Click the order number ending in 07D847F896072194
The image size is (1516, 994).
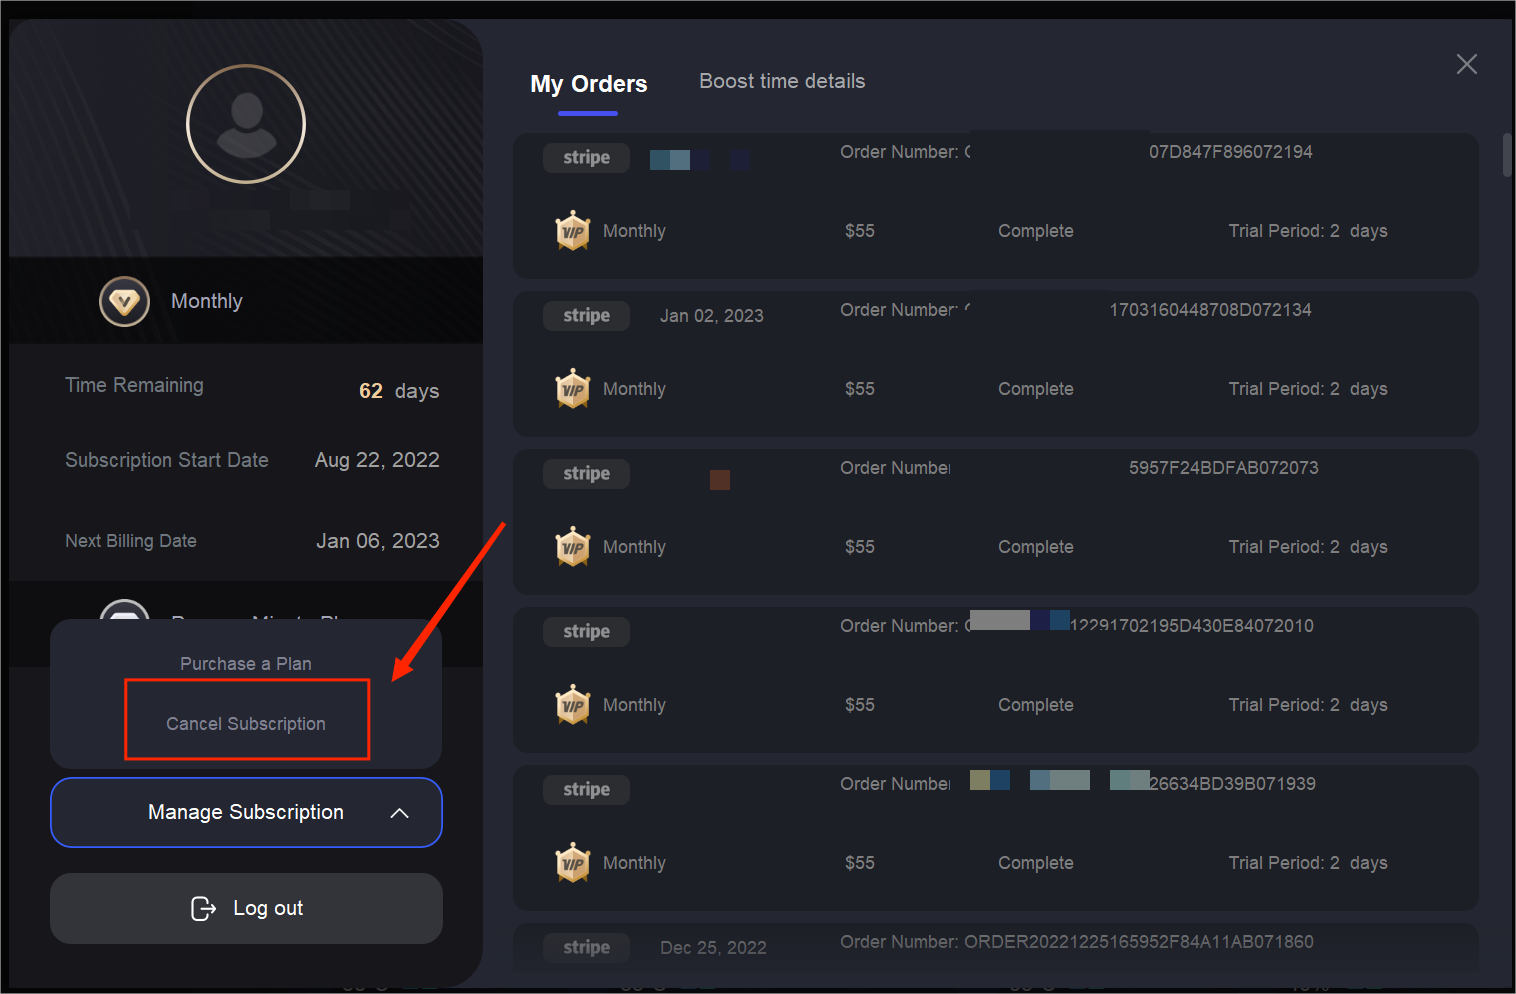[x=1230, y=152]
